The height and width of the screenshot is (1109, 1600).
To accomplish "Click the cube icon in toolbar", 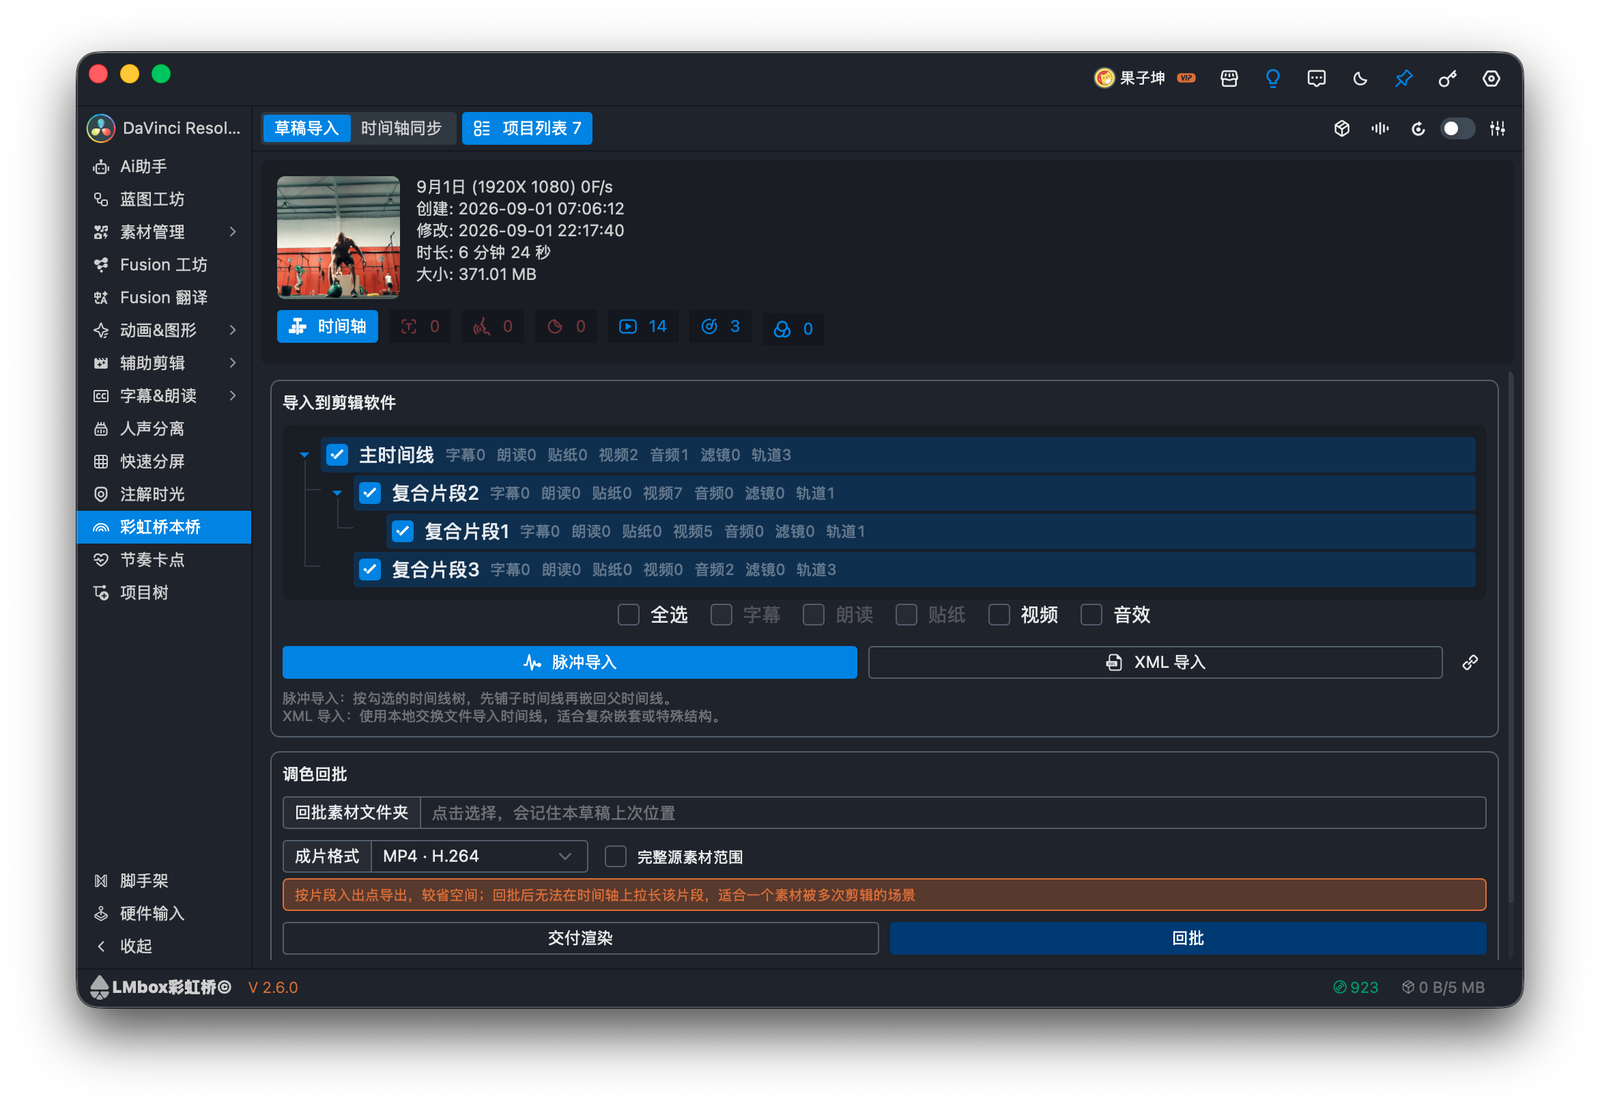I will (1342, 128).
